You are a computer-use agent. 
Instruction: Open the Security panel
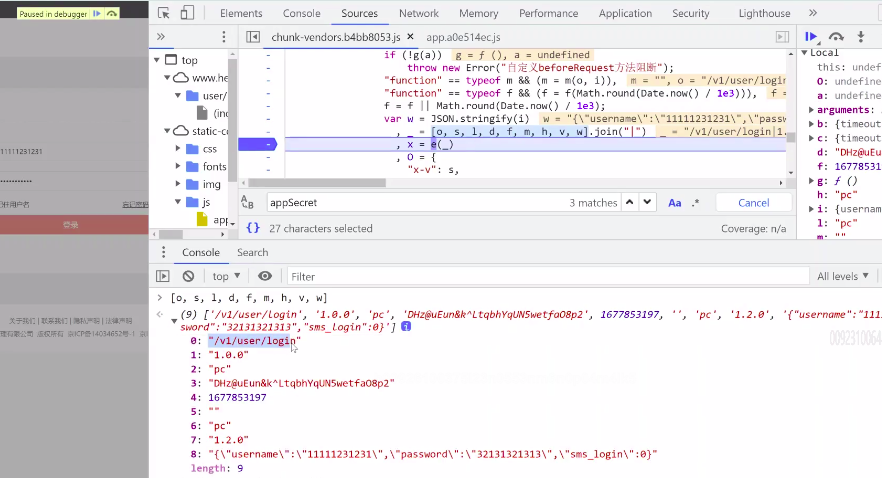click(691, 13)
